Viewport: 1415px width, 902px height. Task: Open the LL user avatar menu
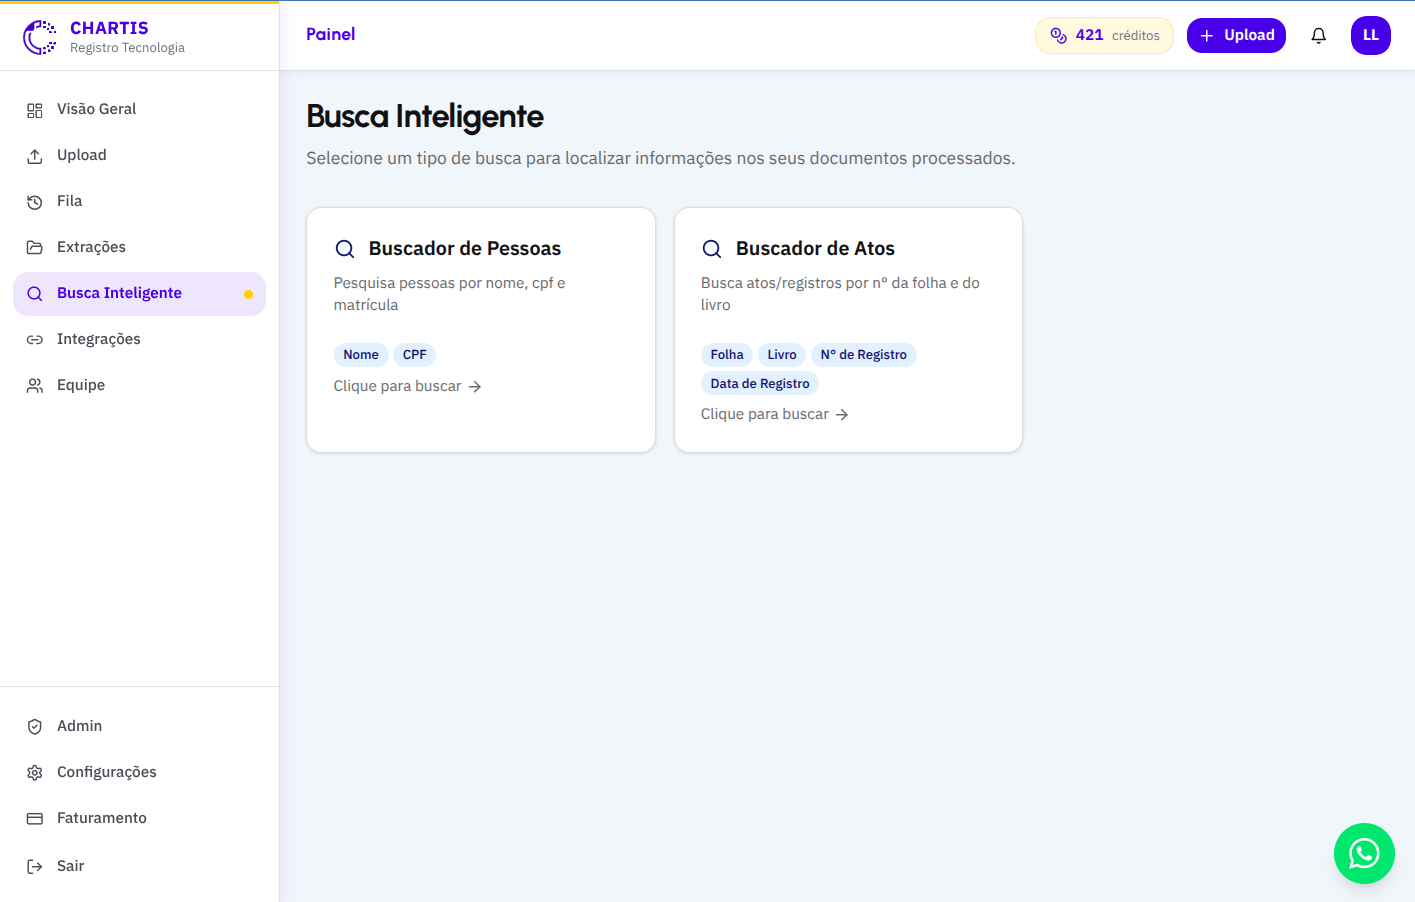click(1371, 35)
